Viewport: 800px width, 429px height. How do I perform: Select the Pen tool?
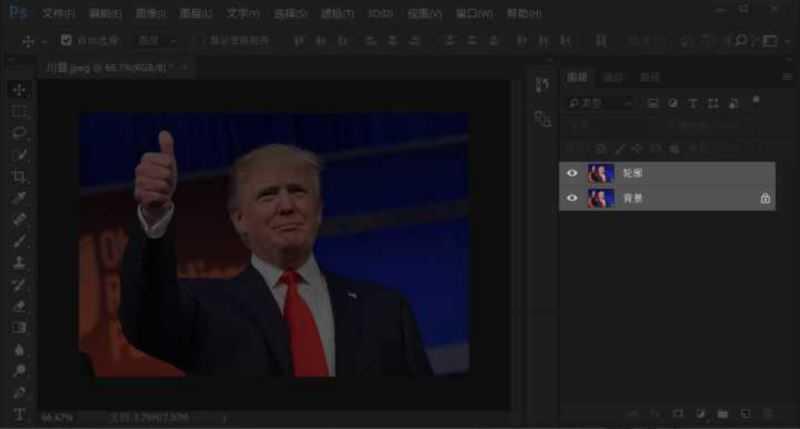coord(19,393)
